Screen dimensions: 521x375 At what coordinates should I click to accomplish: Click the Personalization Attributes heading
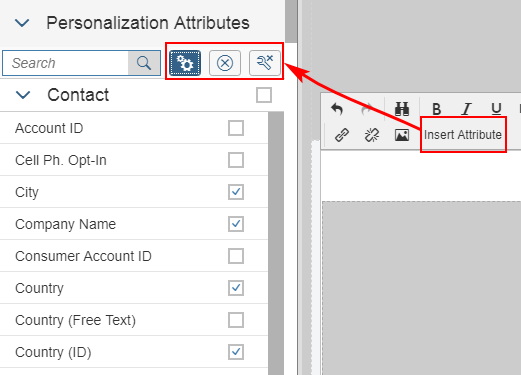[148, 23]
